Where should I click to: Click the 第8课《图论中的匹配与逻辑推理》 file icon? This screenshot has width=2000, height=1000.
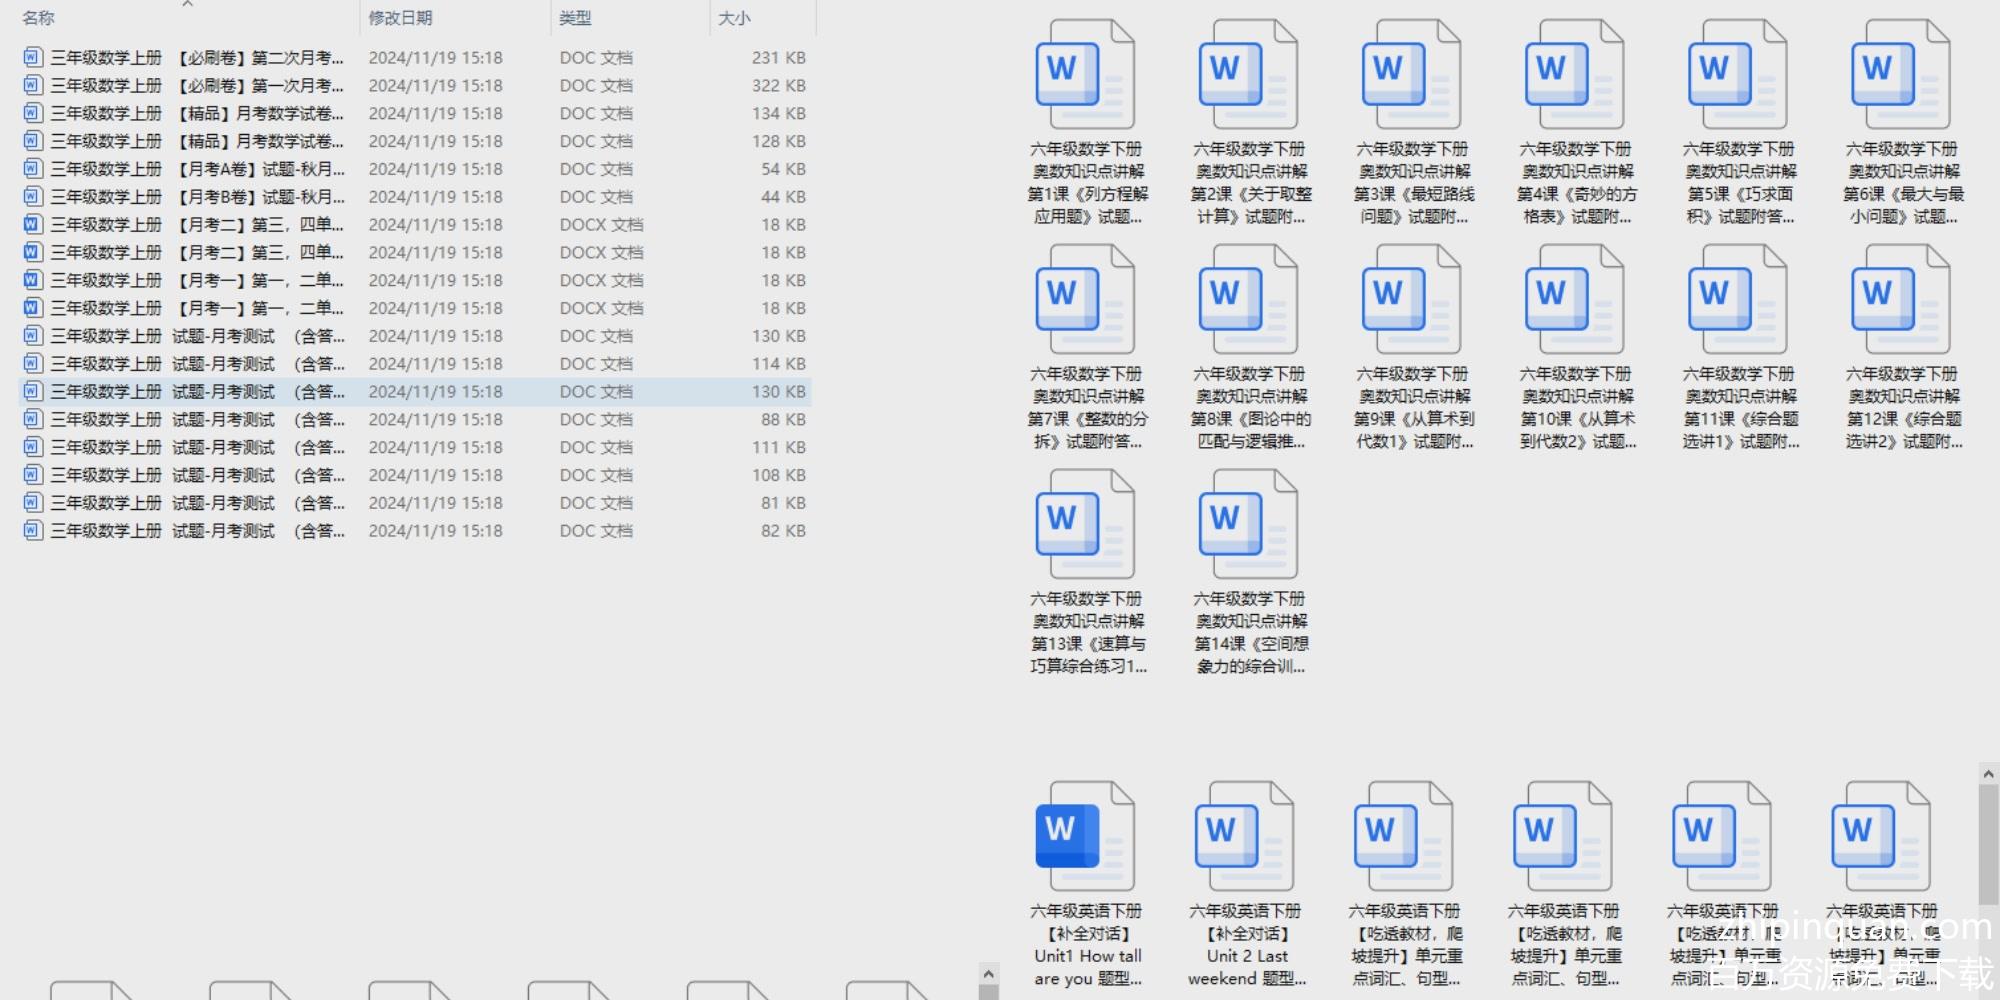tap(1248, 300)
